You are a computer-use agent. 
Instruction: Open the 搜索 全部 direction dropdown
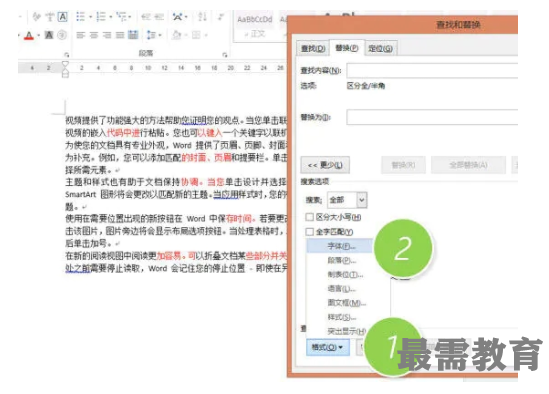tap(347, 200)
